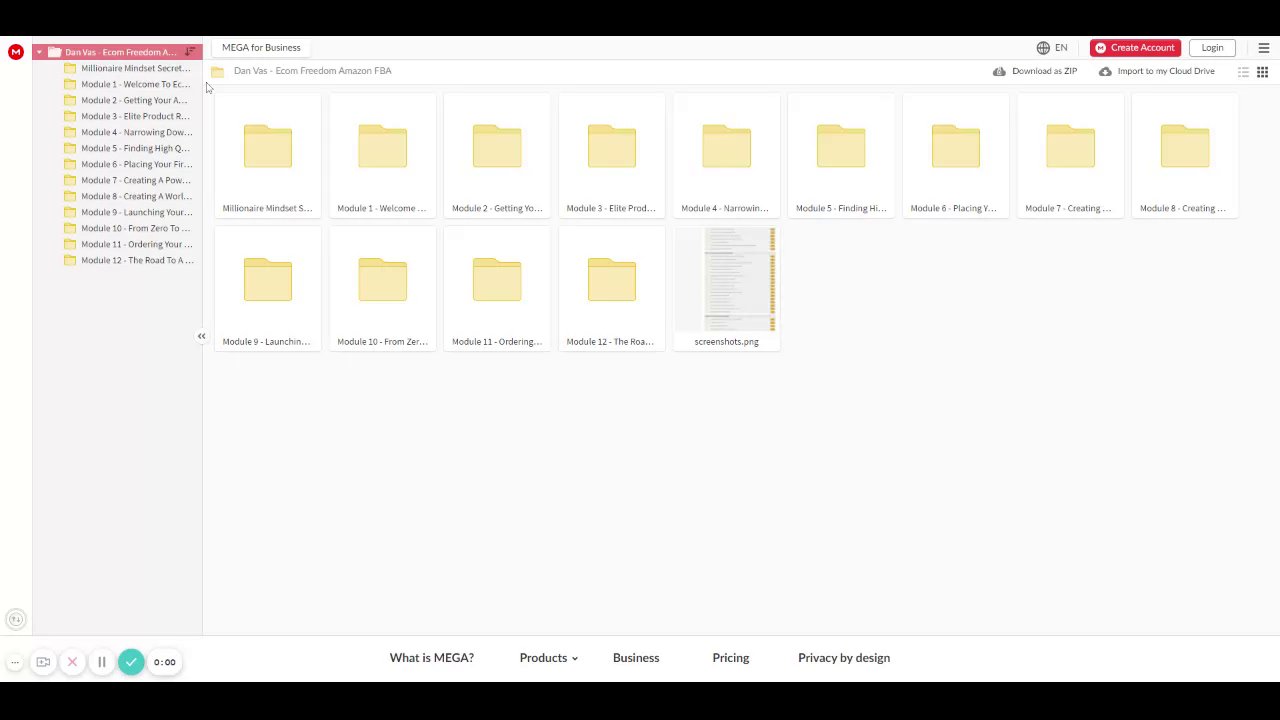Select the screenshots.png thumbnail
Screen dimensions: 1280x720
[727, 279]
